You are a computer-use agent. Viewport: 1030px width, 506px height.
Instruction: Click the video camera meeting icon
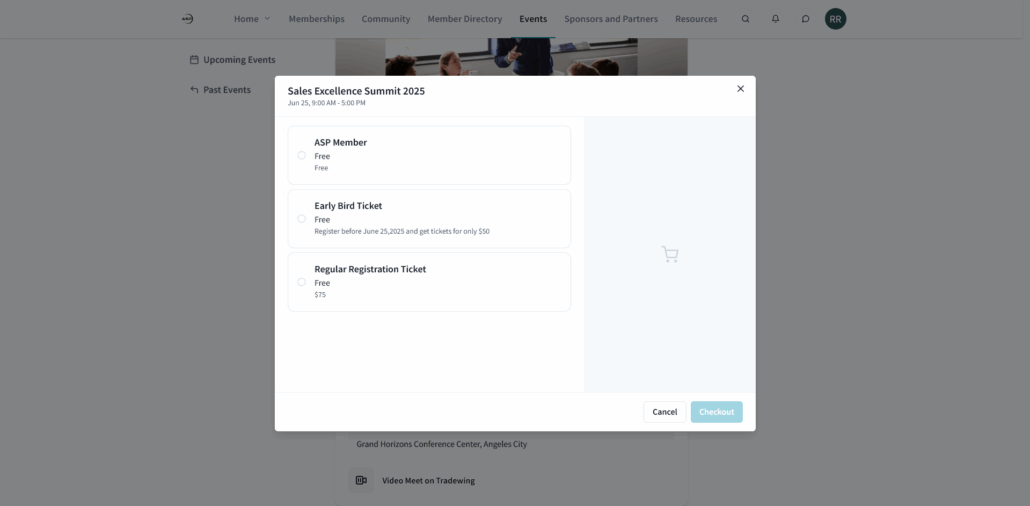[361, 481]
